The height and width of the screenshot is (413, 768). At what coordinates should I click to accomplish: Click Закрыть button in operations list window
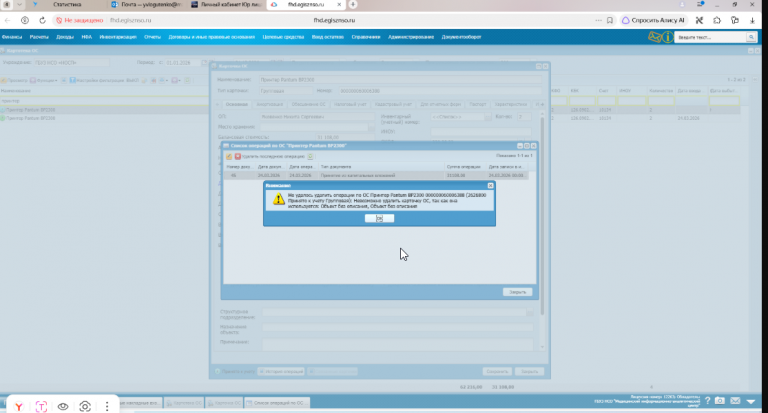[517, 292]
